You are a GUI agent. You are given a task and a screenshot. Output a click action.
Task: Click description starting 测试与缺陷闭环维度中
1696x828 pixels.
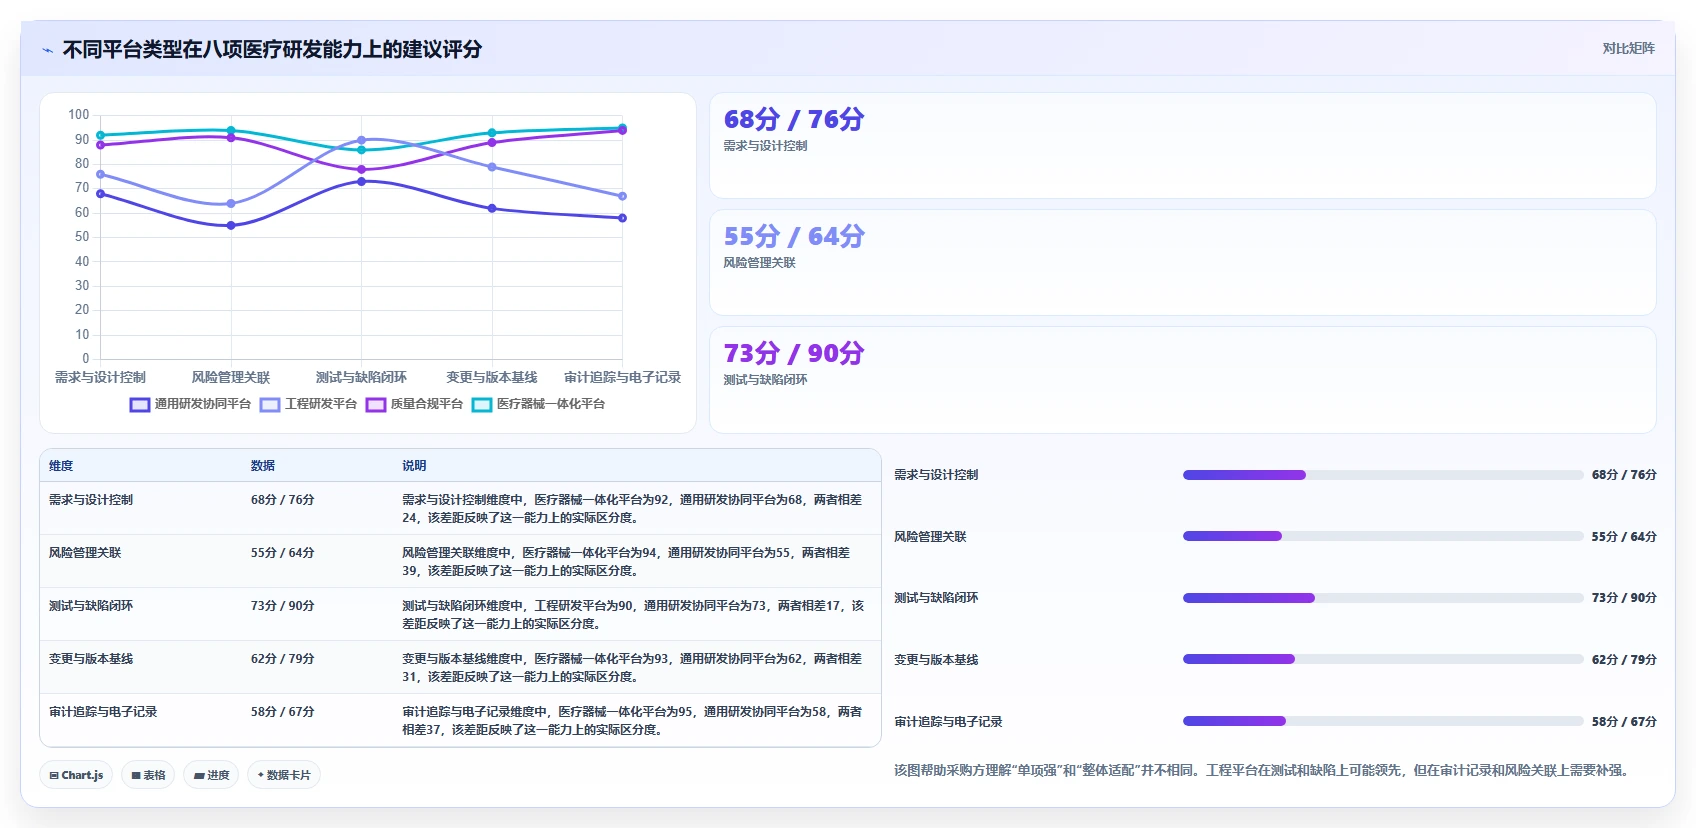633,615
